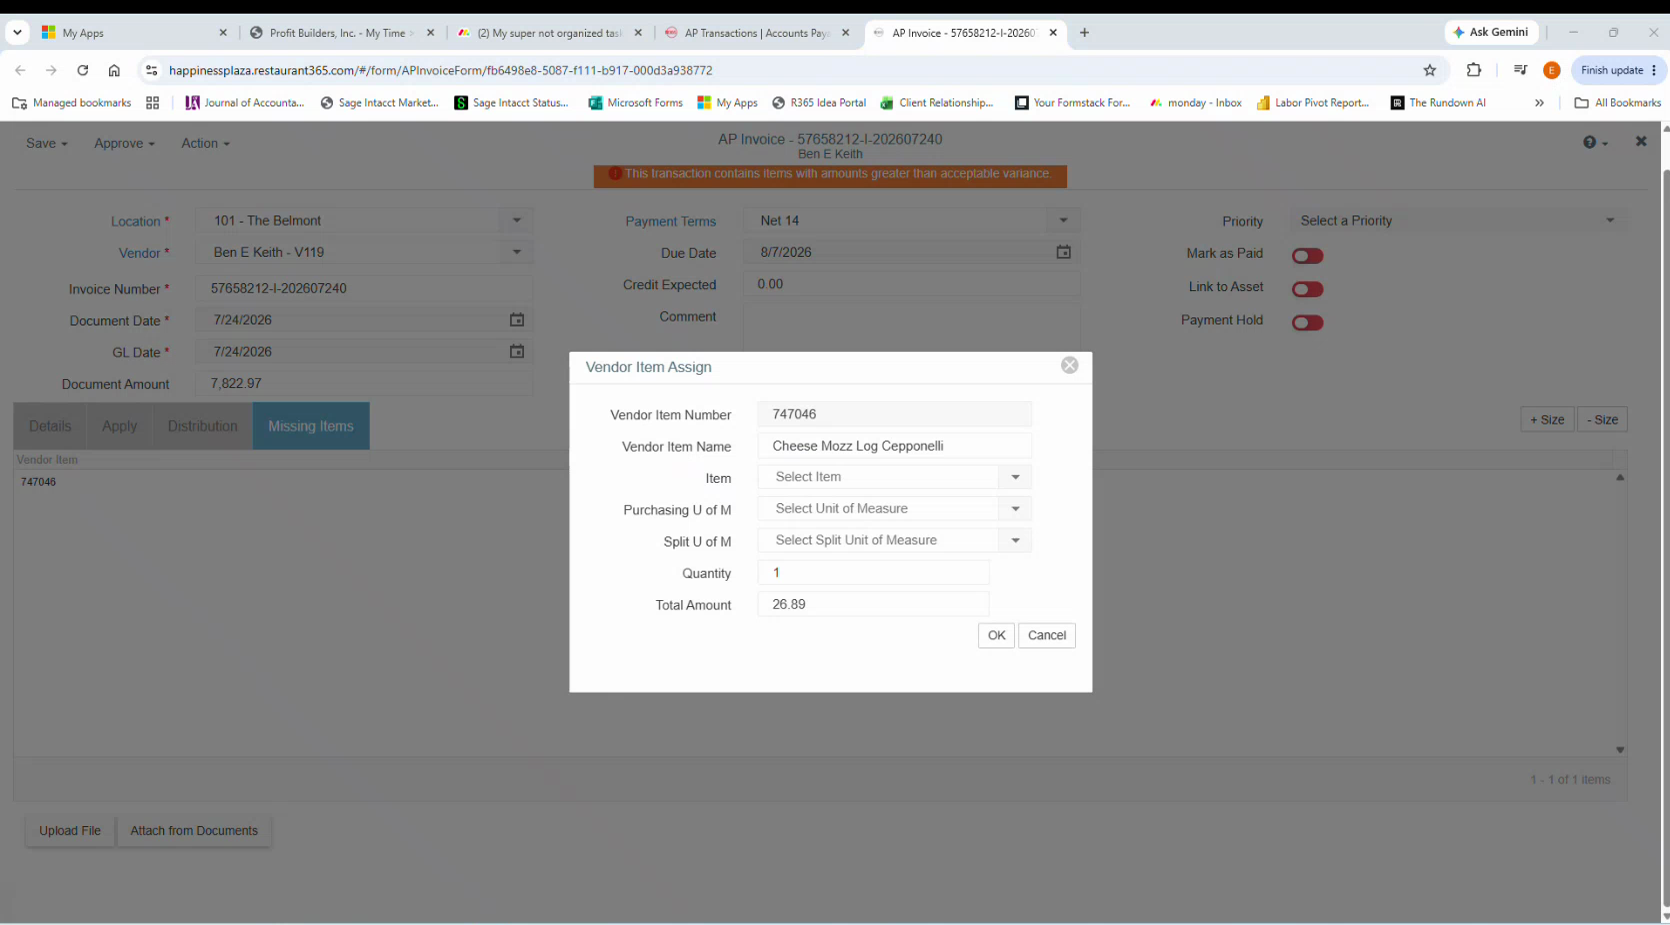Close the Vendor Item Assign dialog
Viewport: 1670px width, 925px height.
[1069, 366]
